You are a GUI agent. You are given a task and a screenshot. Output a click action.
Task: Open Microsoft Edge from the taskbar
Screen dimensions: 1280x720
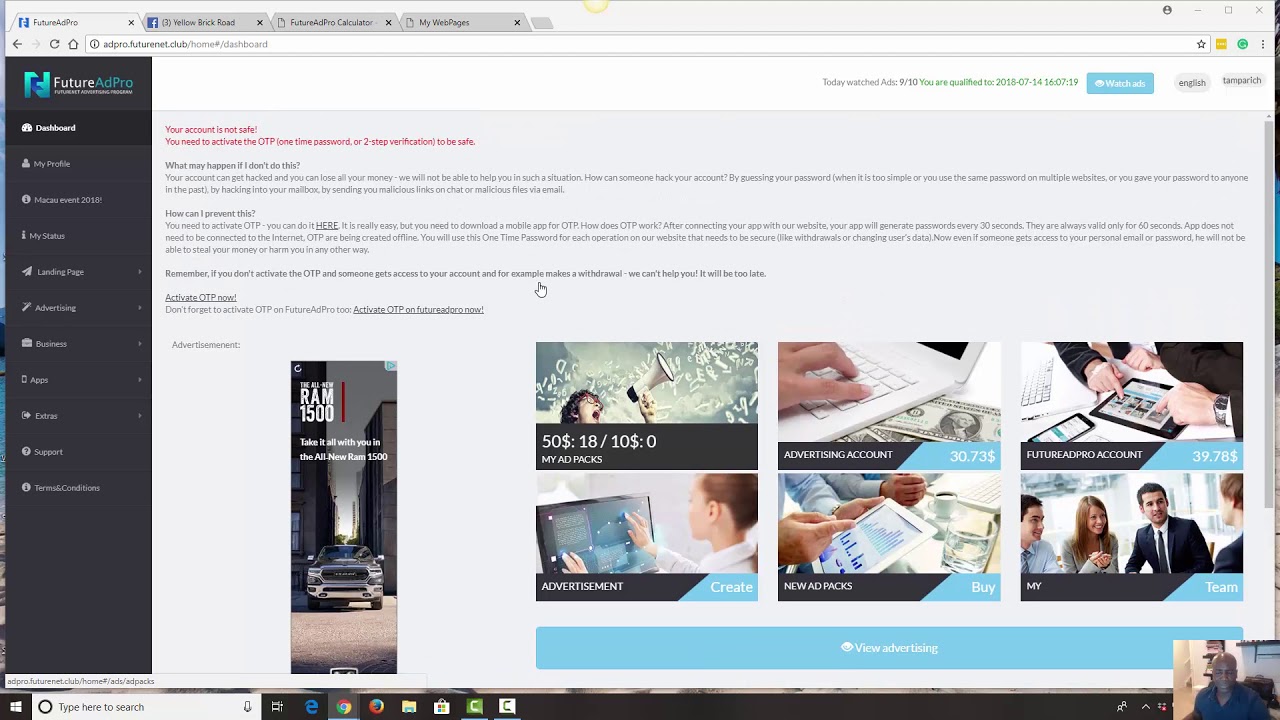[311, 707]
